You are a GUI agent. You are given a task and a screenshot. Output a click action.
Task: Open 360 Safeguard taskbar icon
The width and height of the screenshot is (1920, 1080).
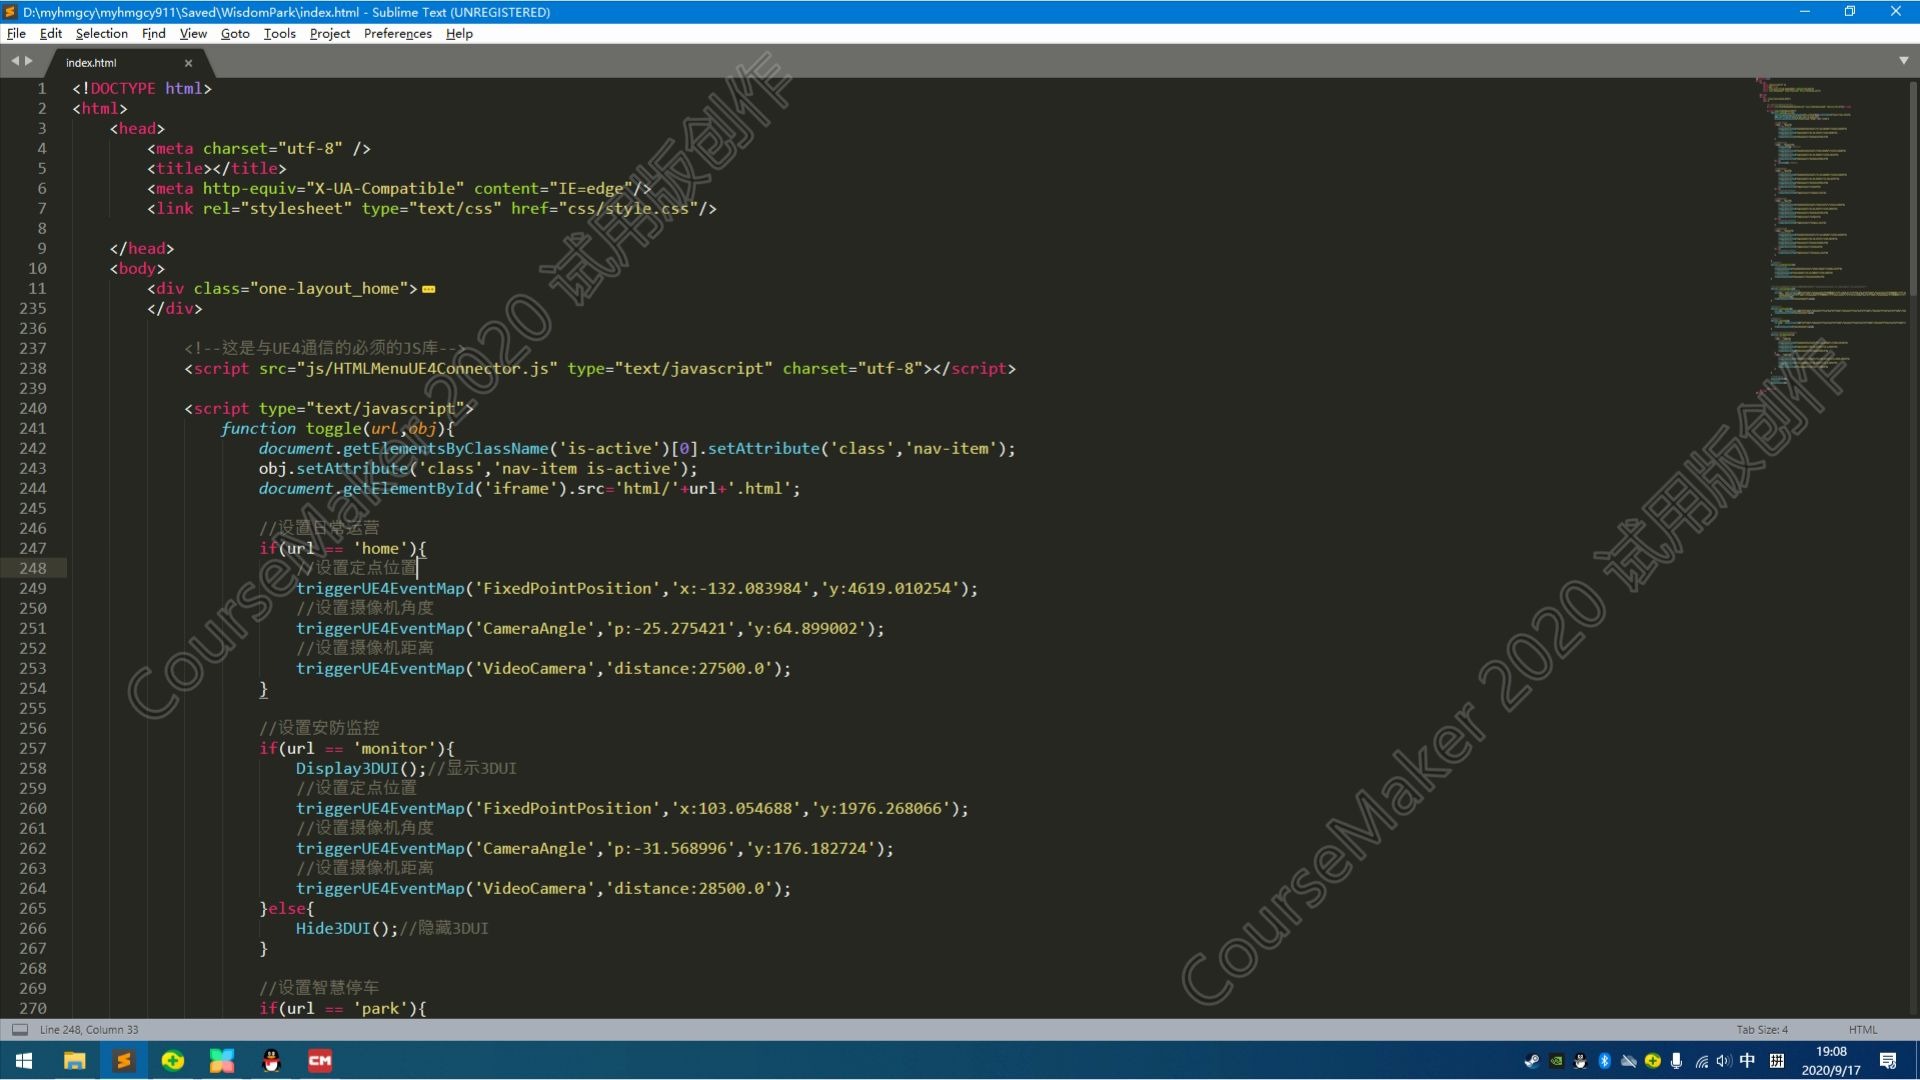[173, 1060]
